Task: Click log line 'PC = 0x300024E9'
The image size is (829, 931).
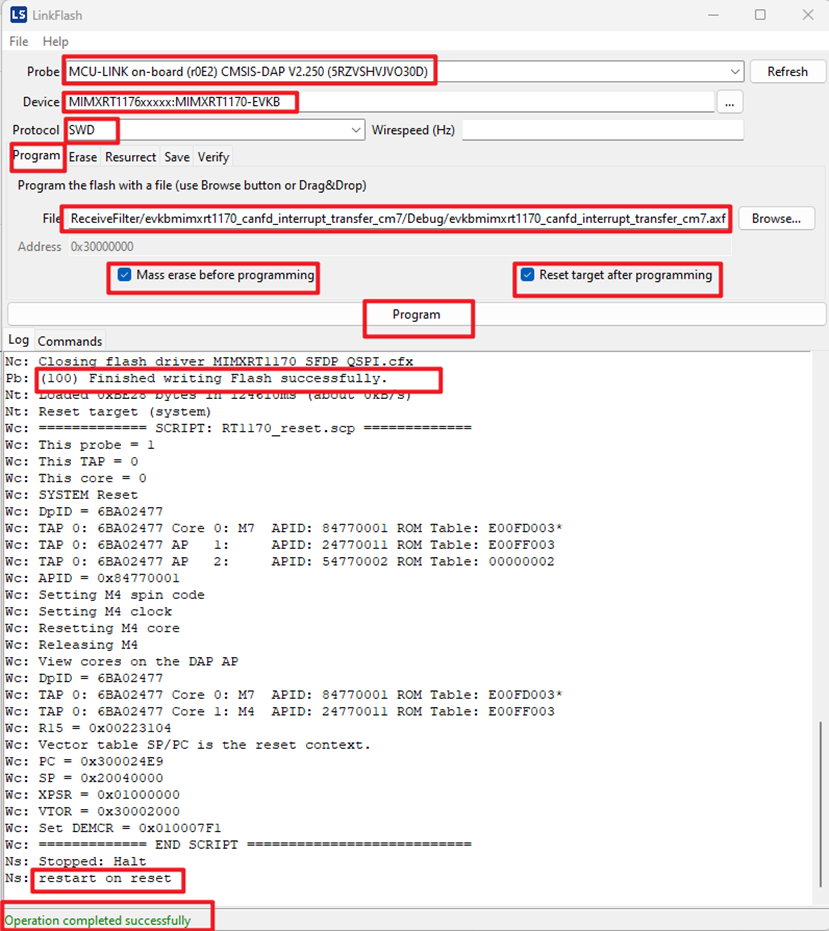Action: [100, 761]
